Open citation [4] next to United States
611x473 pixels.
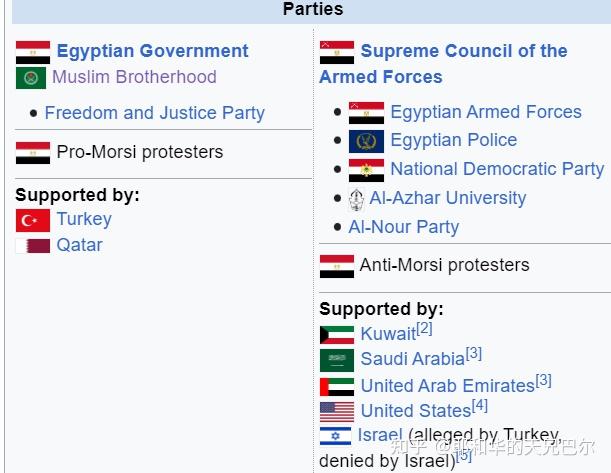(480, 406)
